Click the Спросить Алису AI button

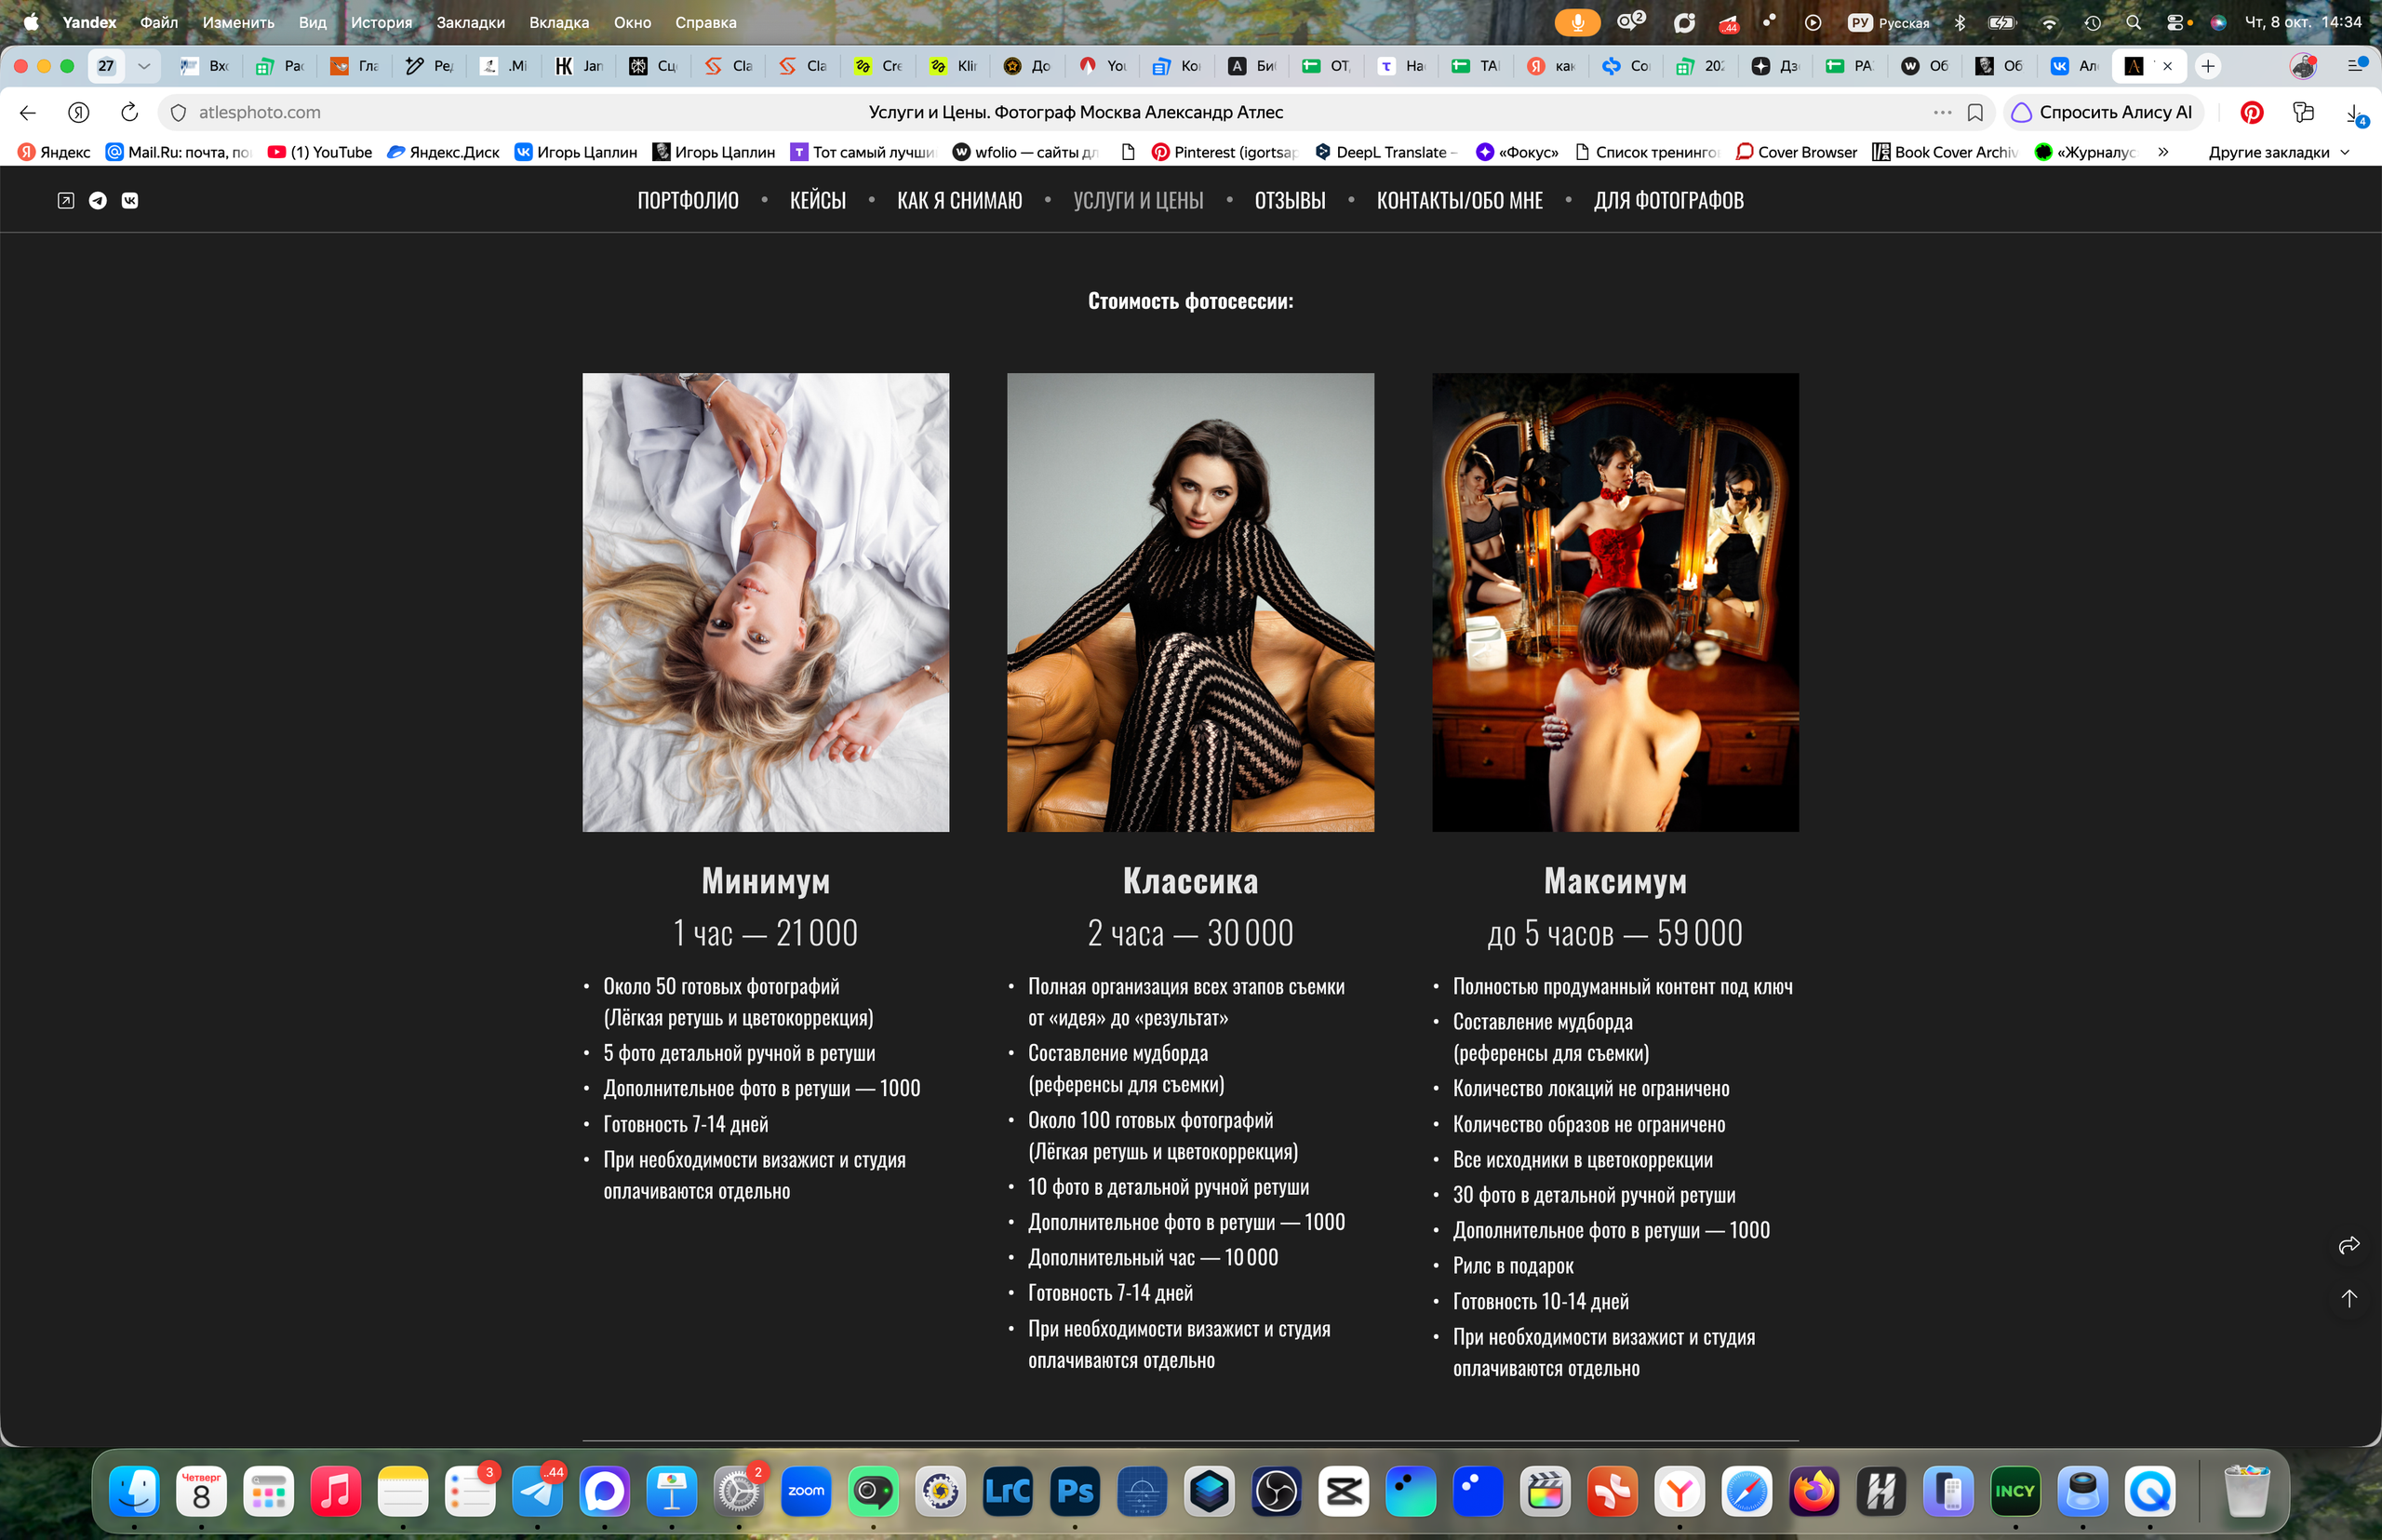(2102, 113)
